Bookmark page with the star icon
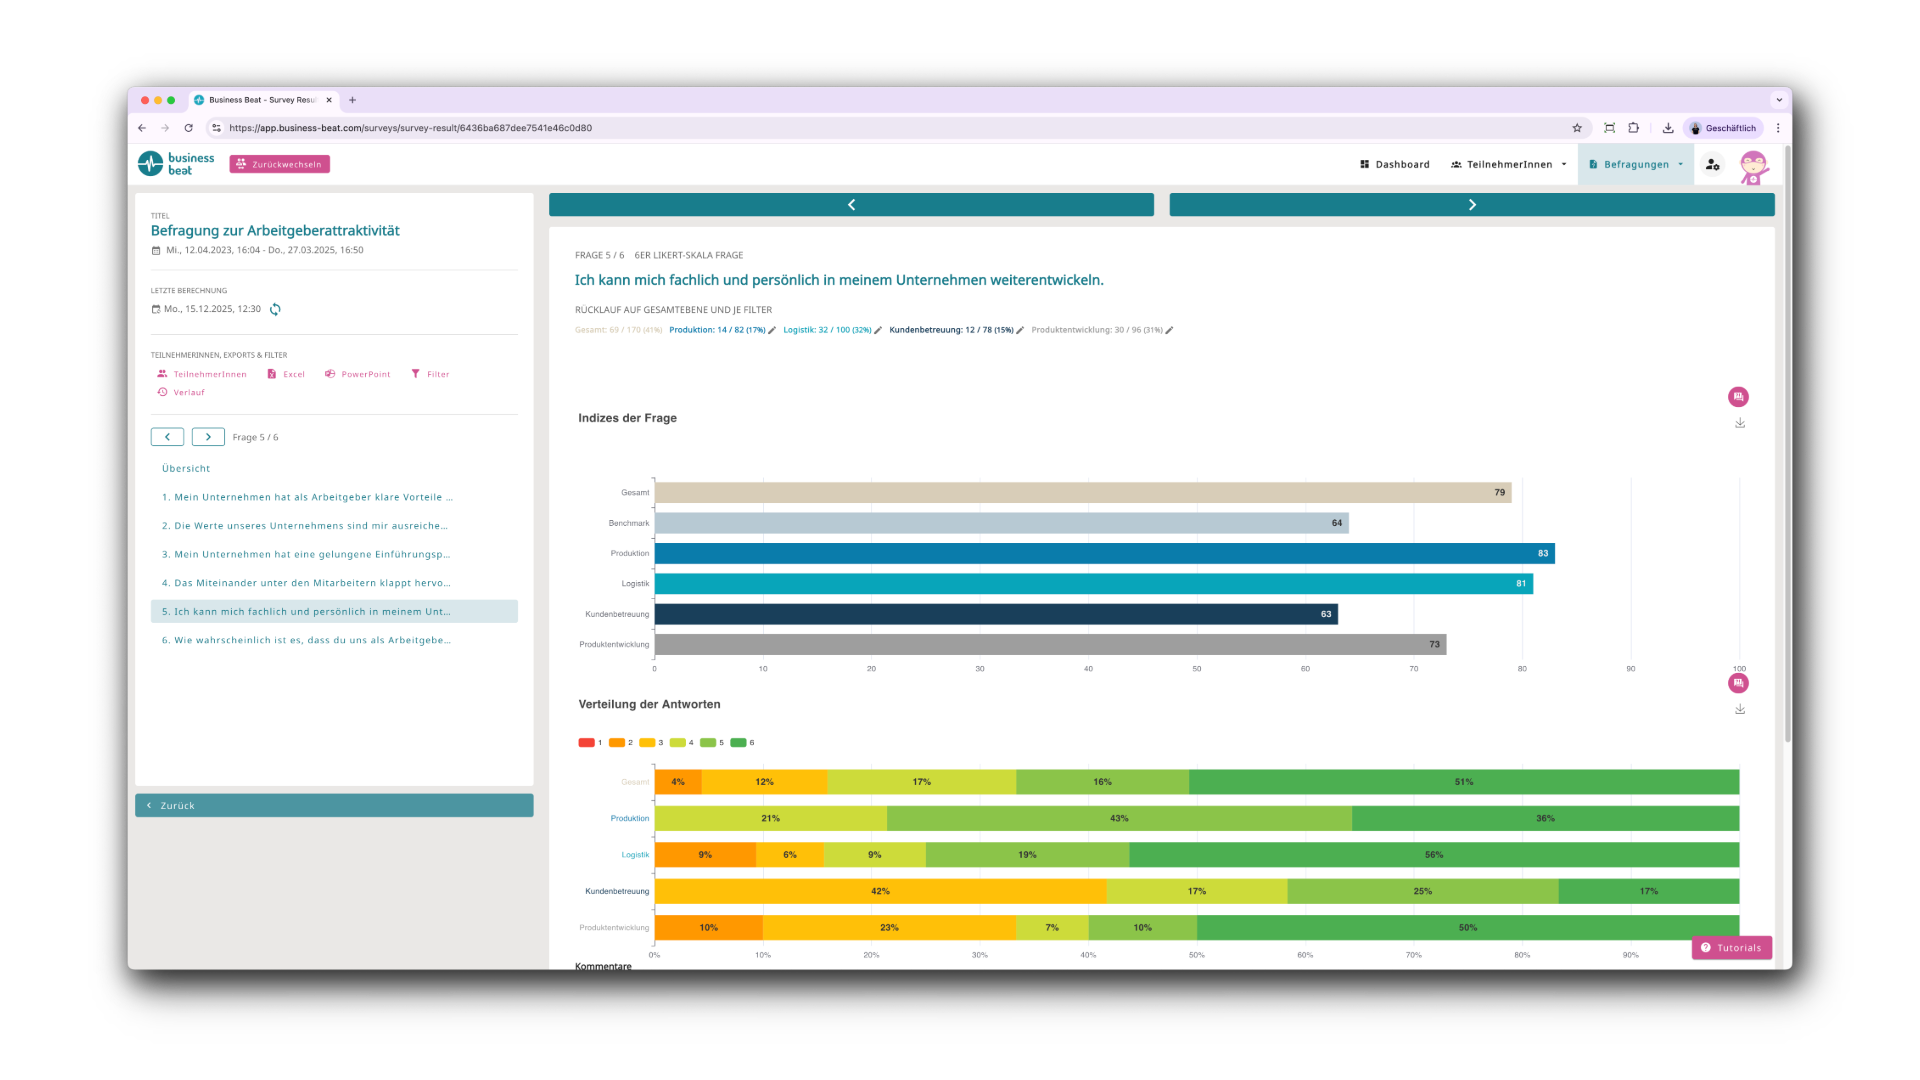 pyautogui.click(x=1577, y=128)
